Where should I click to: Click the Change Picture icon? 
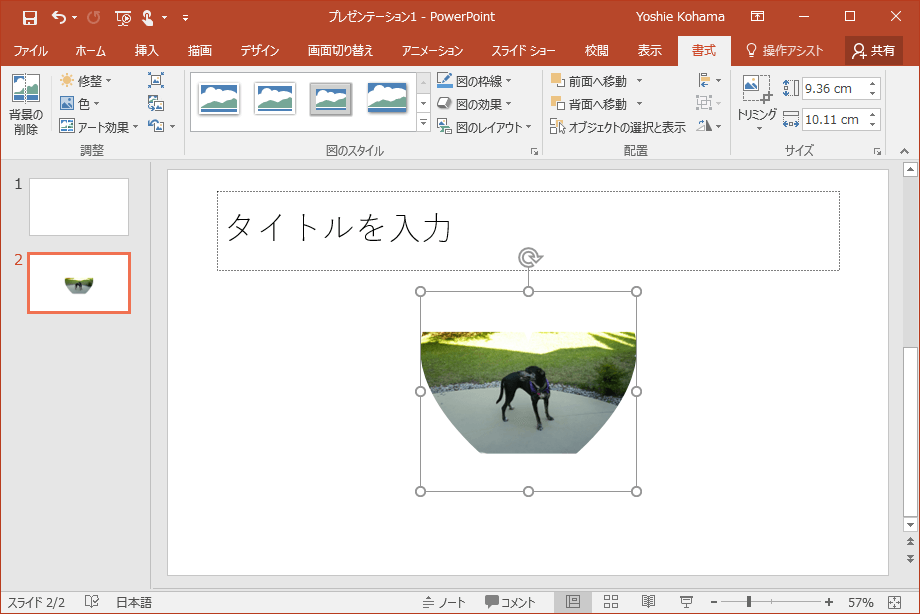pos(156,103)
